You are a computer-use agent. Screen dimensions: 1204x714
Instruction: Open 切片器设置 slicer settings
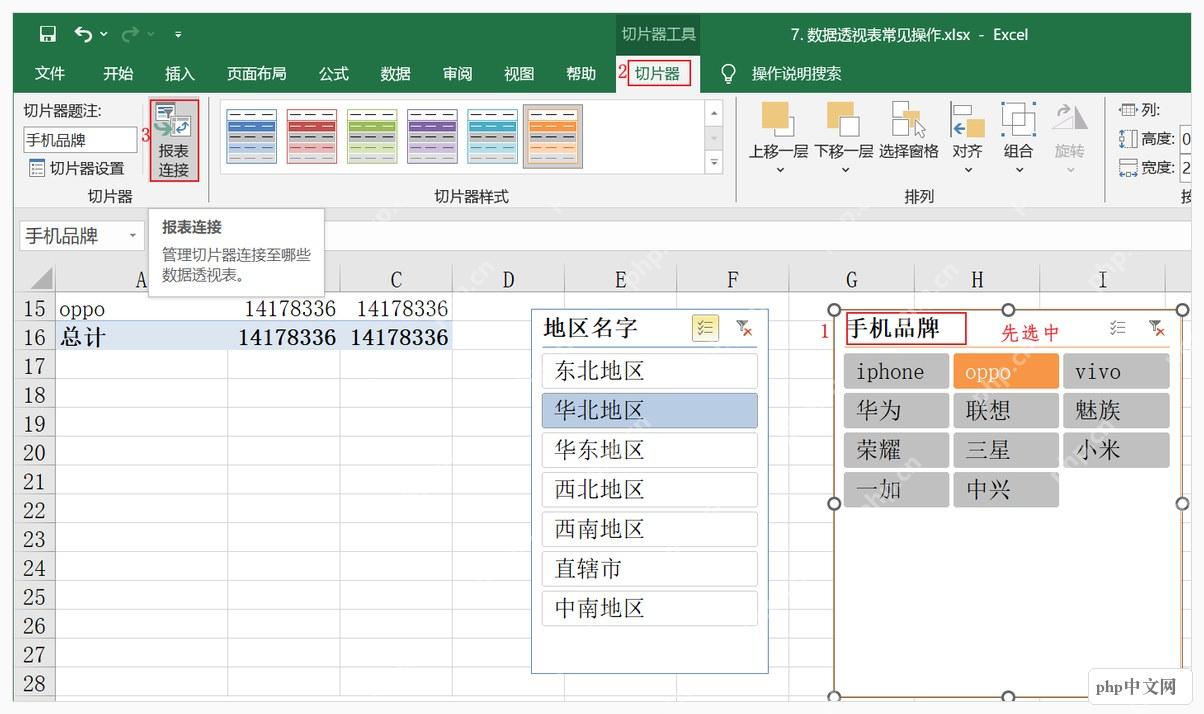click(77, 168)
